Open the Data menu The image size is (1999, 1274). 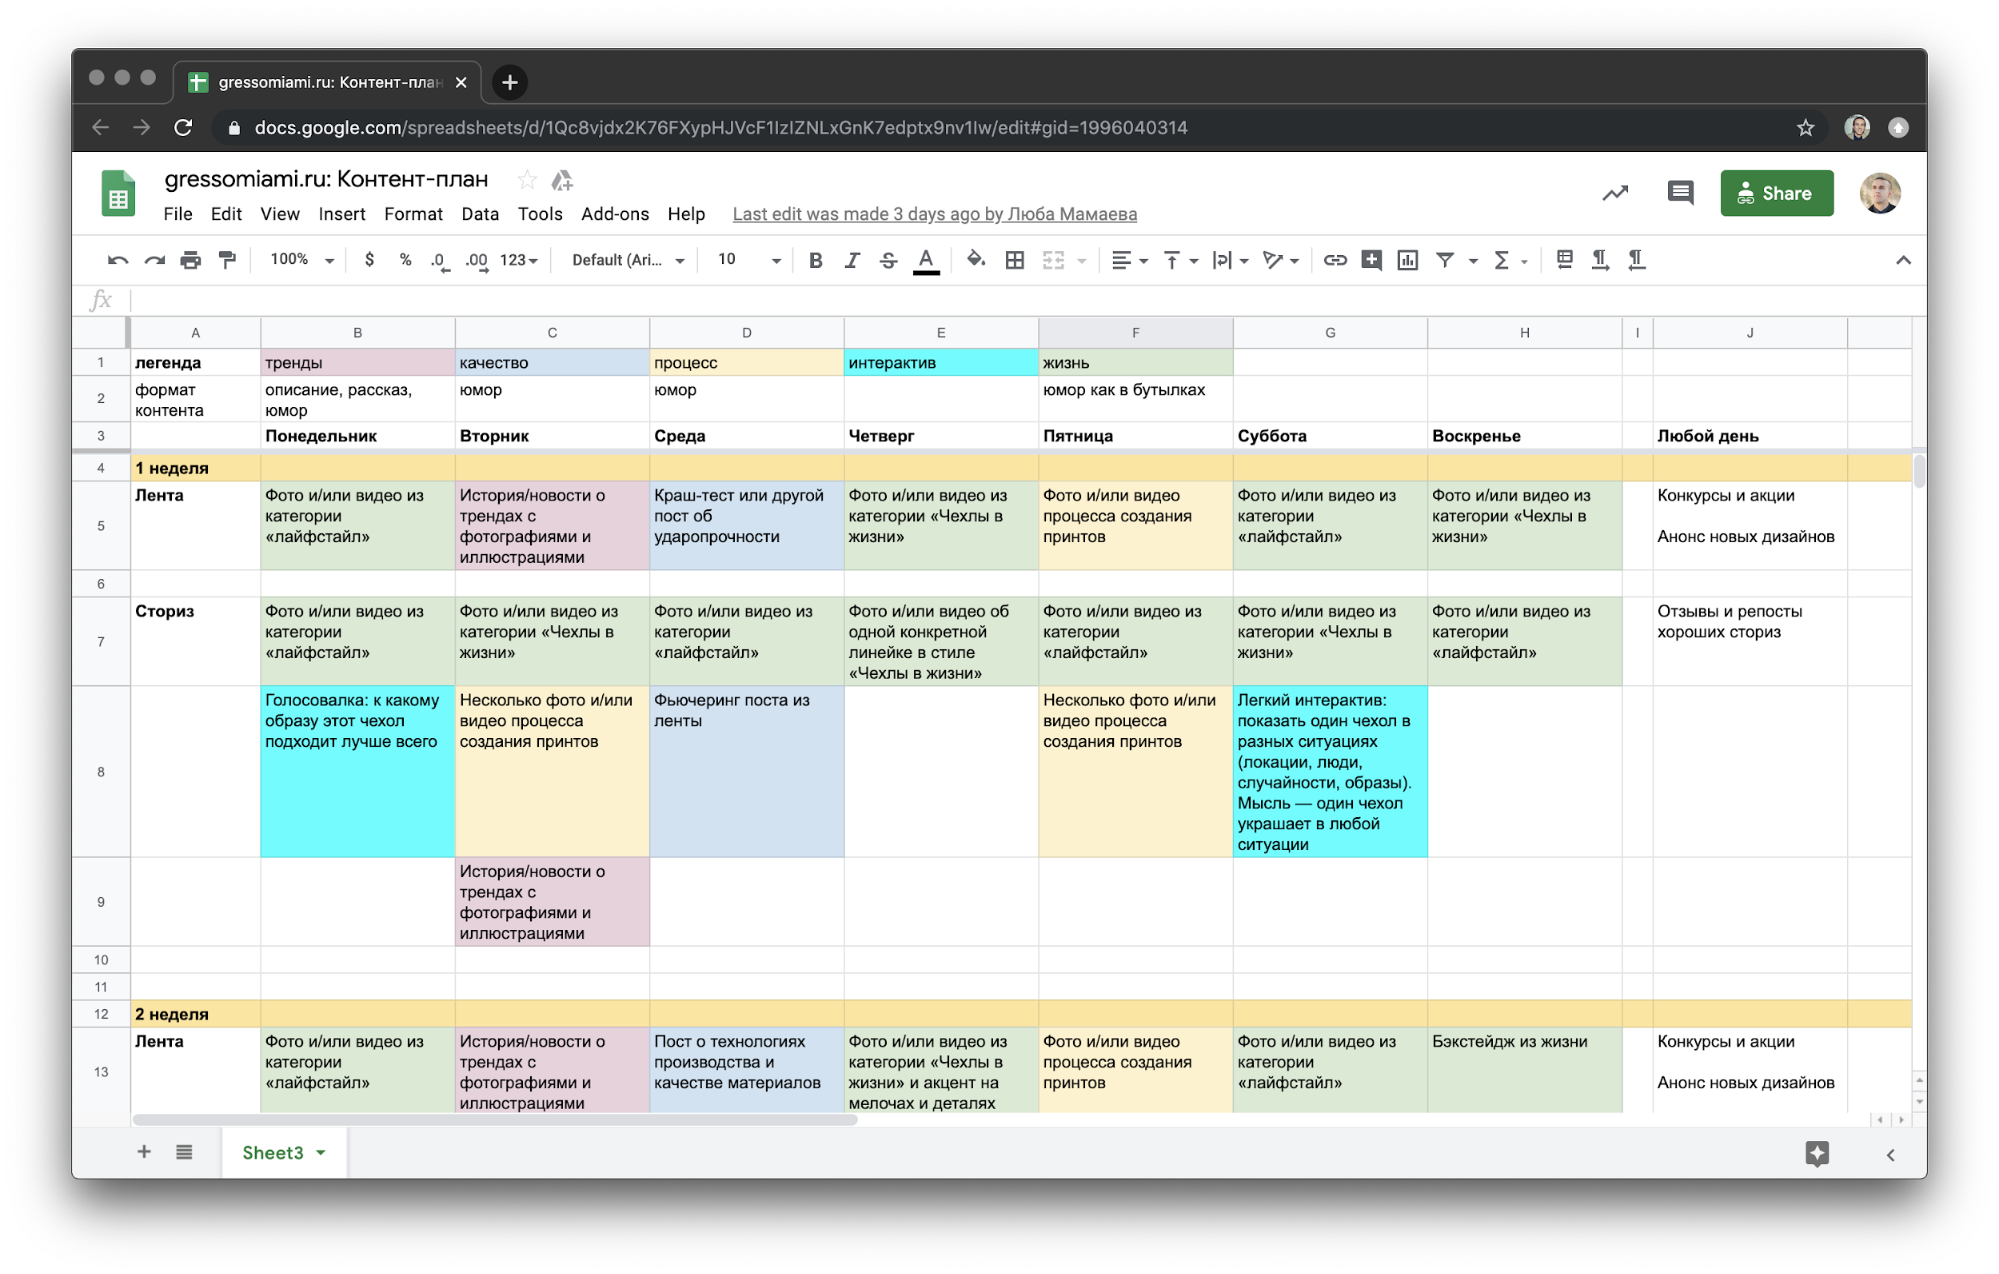point(480,214)
